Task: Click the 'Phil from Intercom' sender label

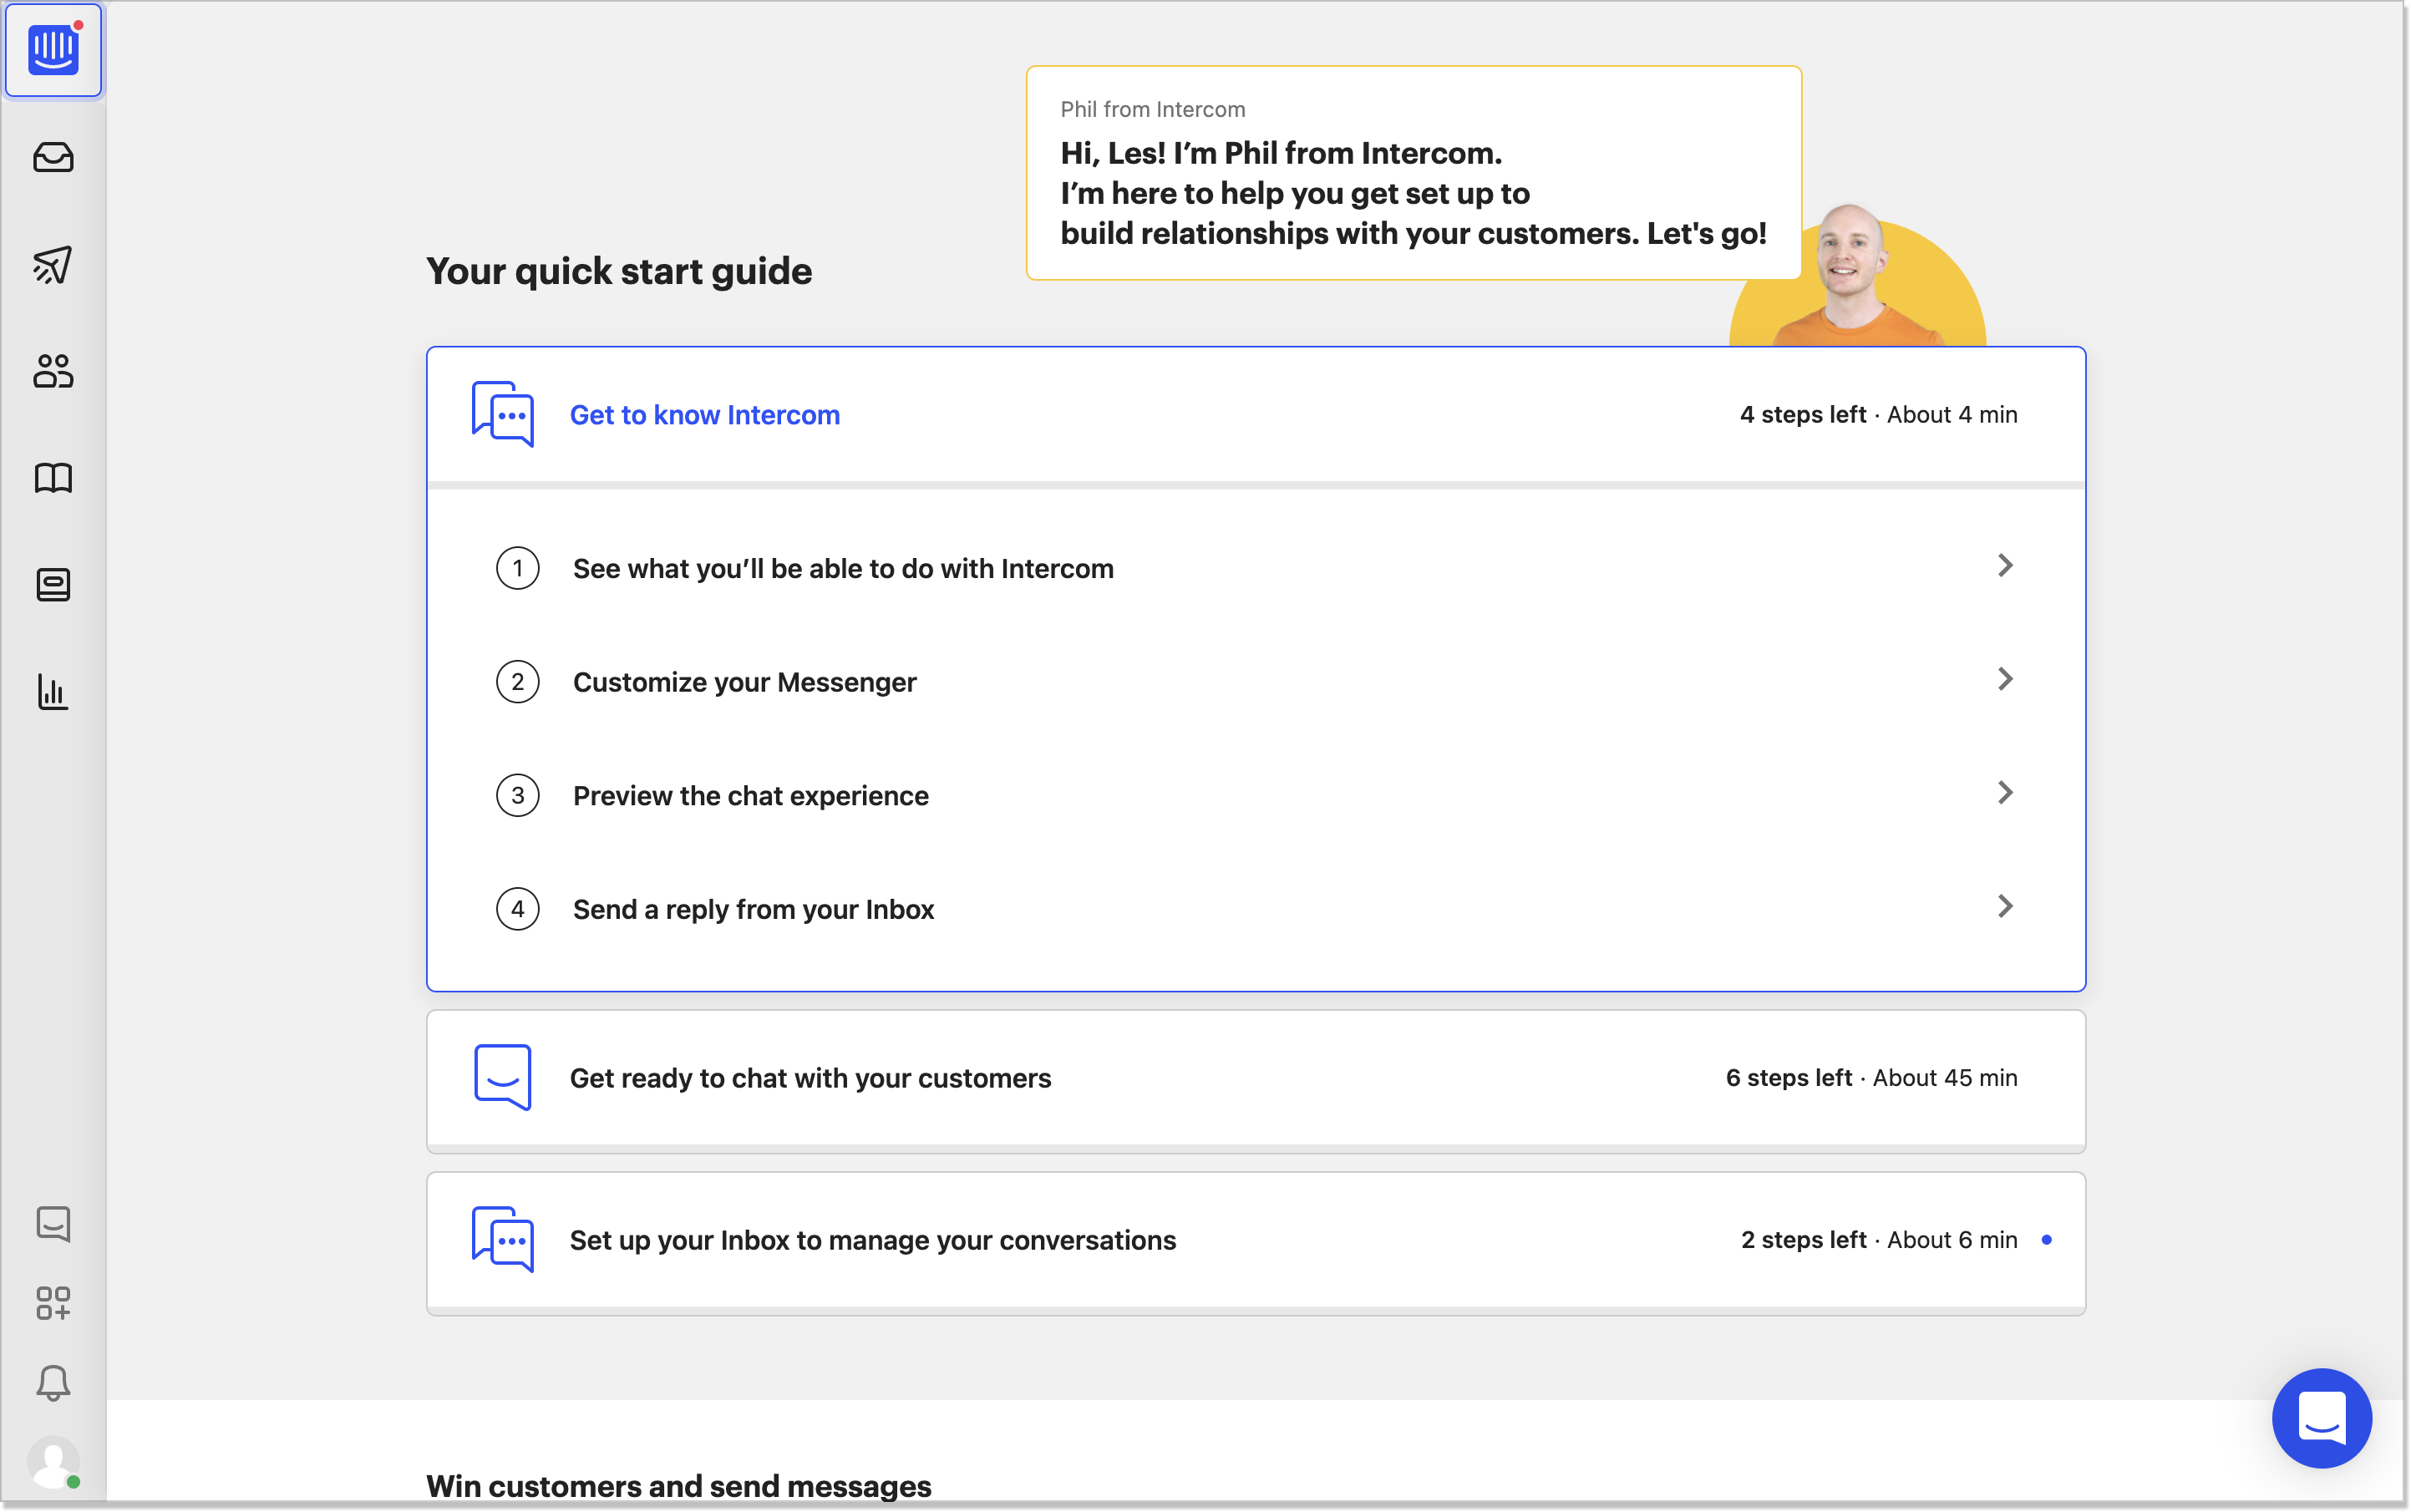Action: 1153,109
